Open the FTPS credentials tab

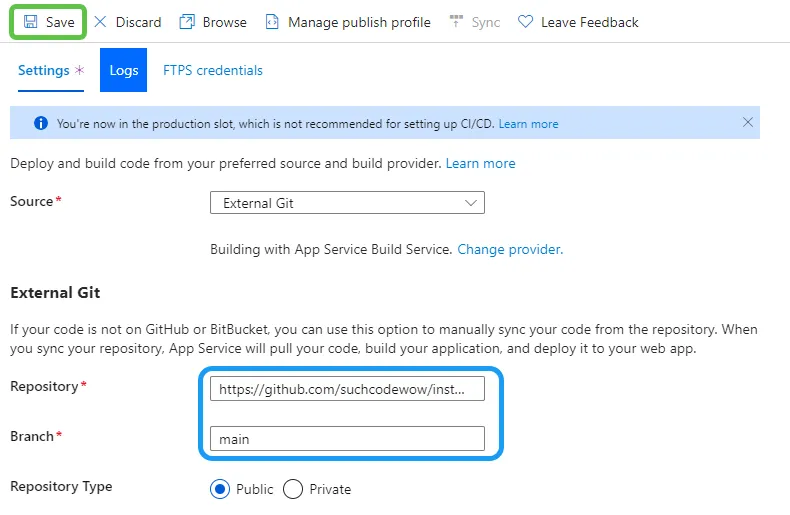[213, 70]
